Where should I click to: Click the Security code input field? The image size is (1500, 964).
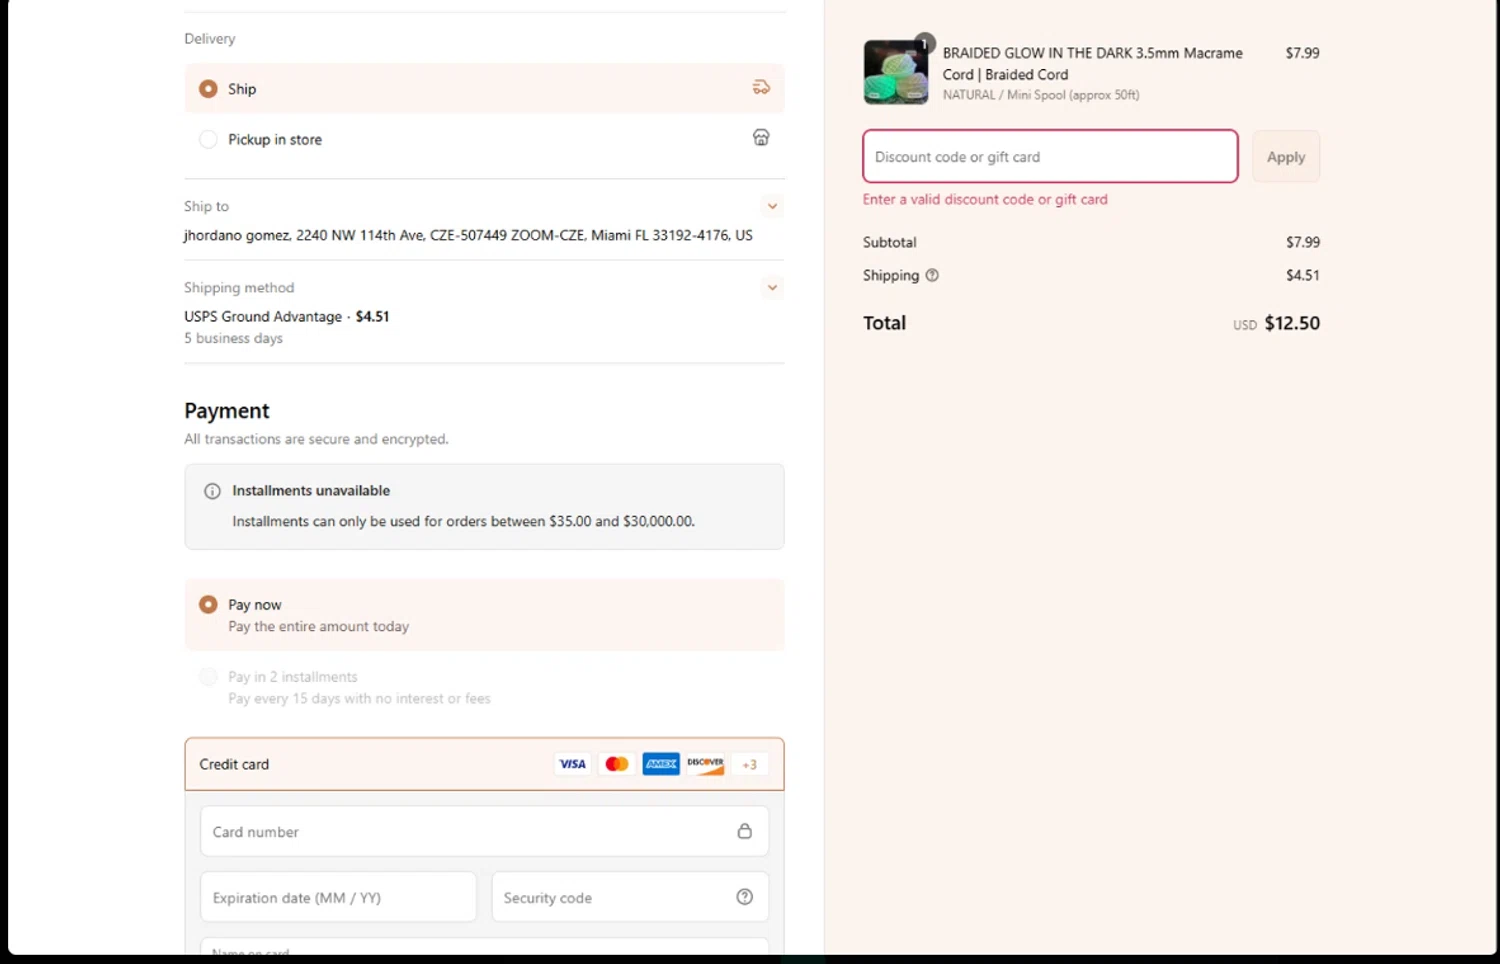(630, 897)
